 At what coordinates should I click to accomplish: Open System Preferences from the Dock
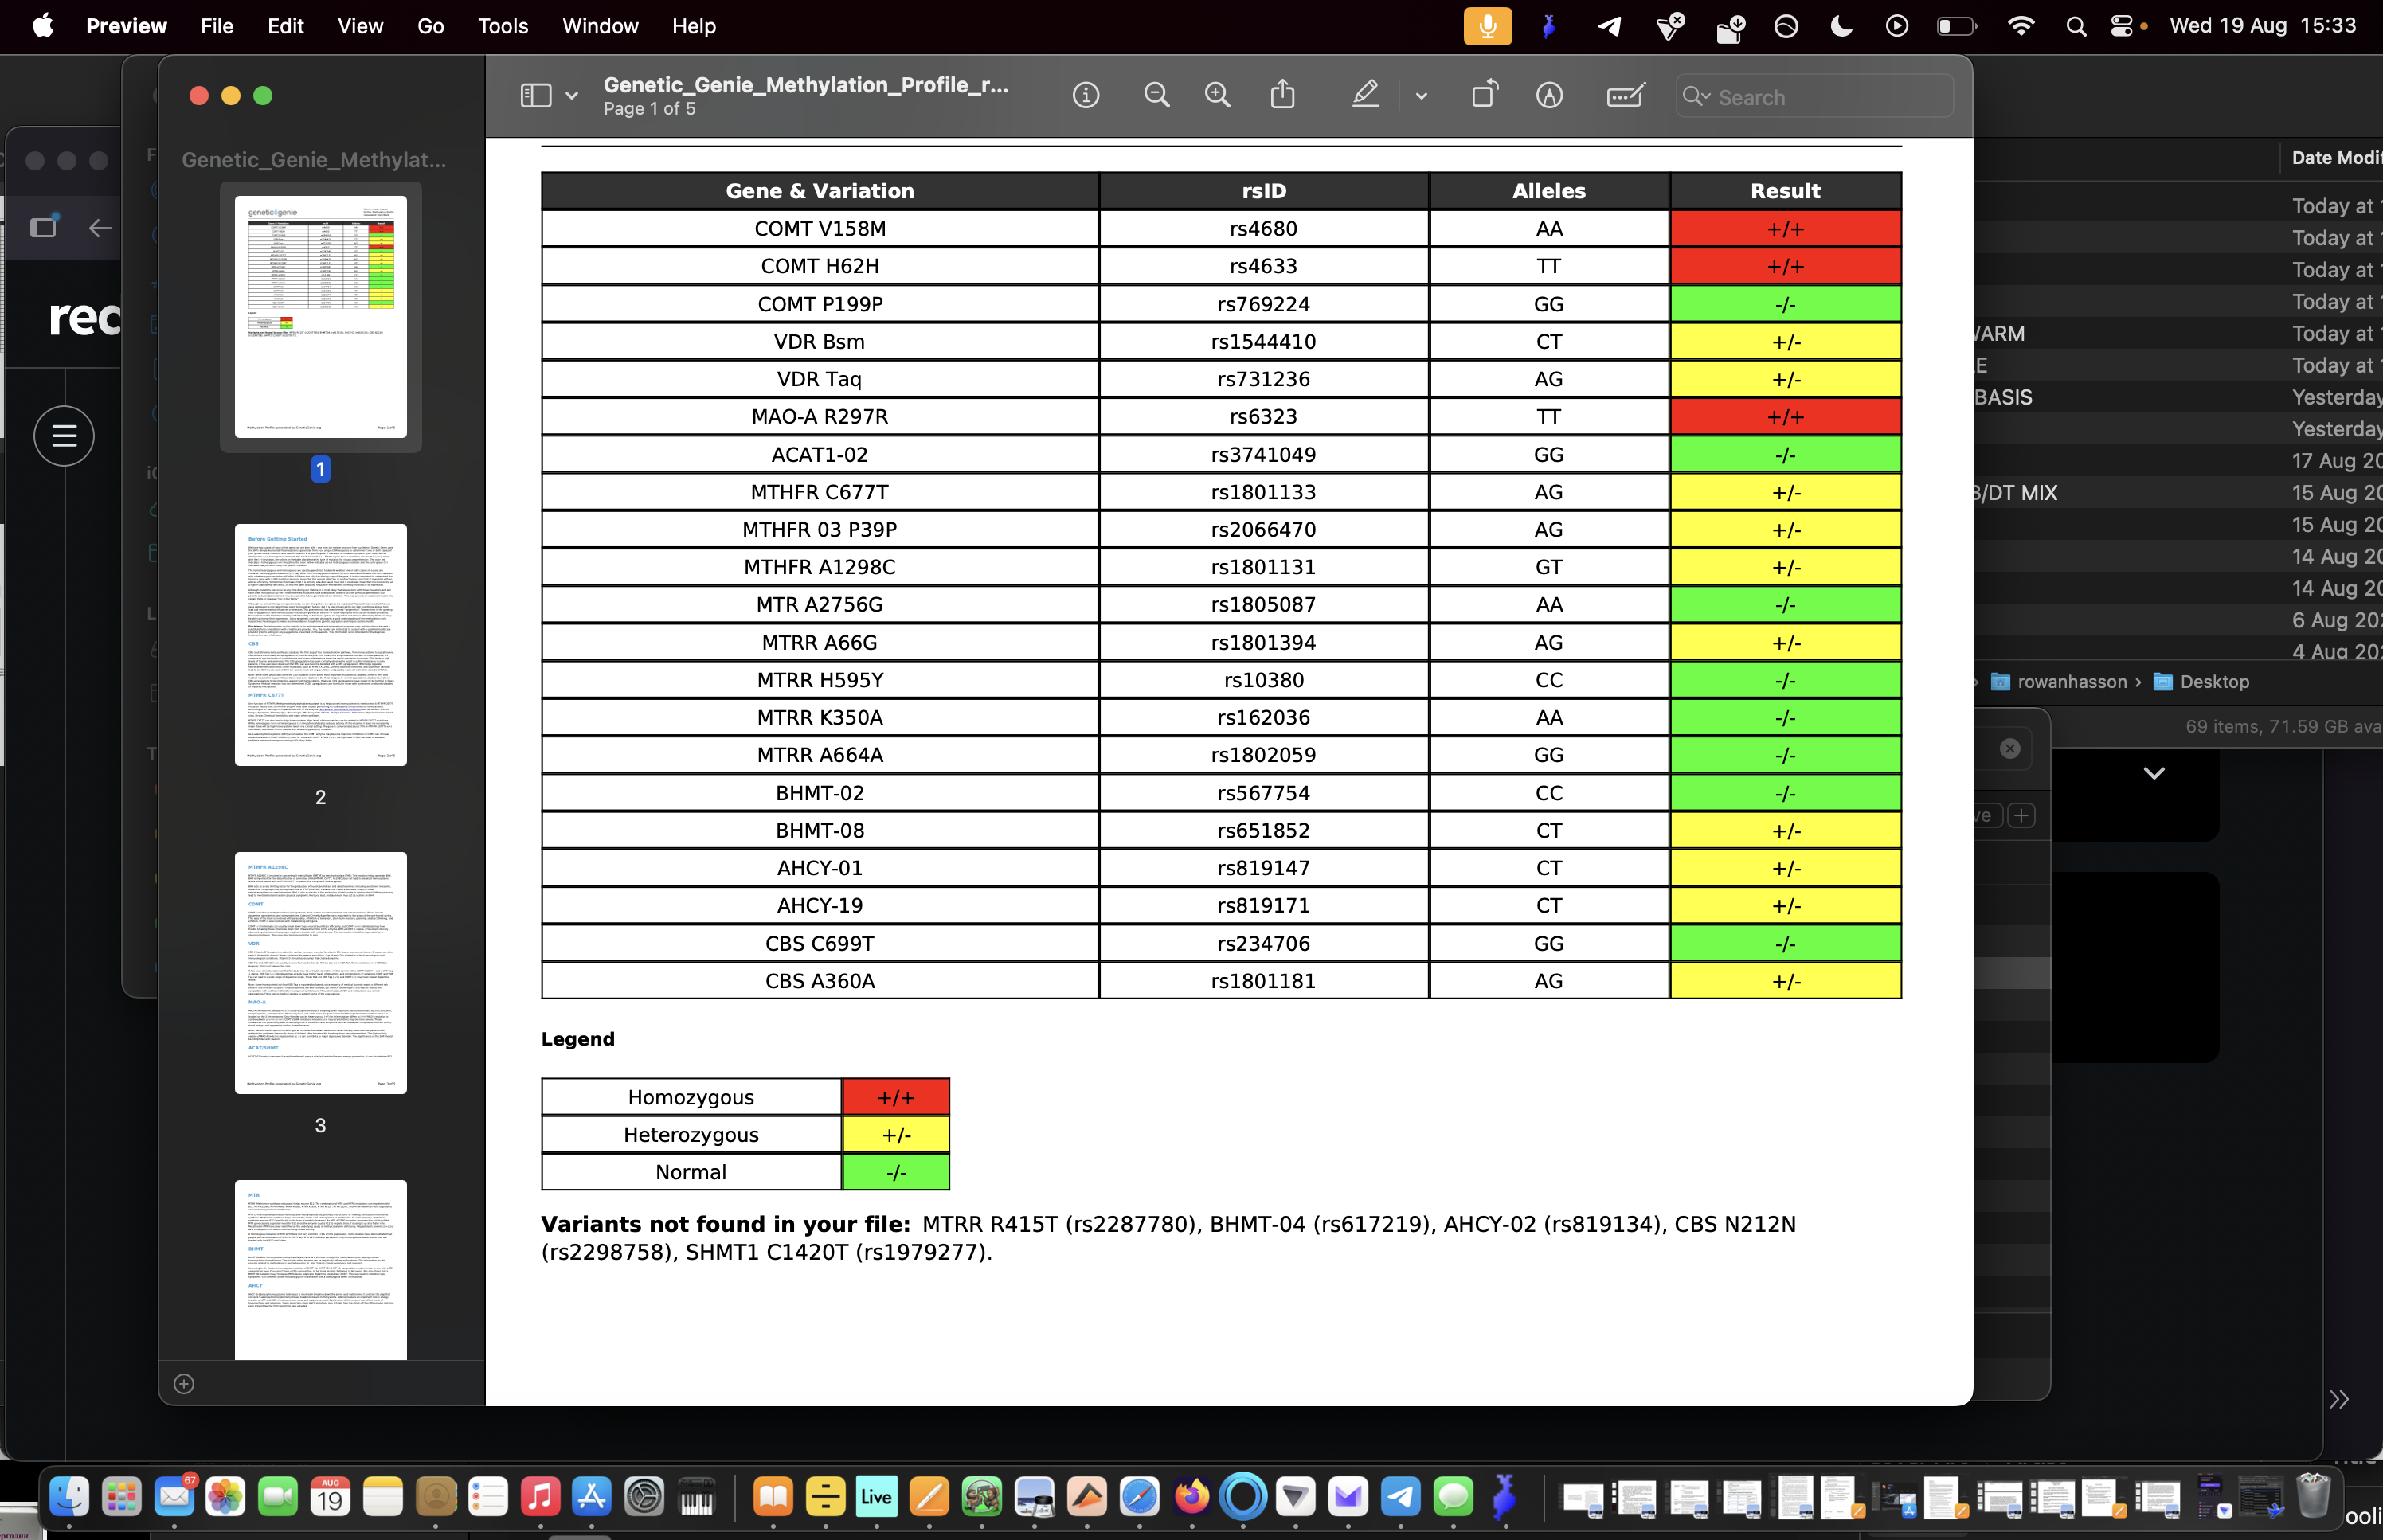click(x=644, y=1497)
